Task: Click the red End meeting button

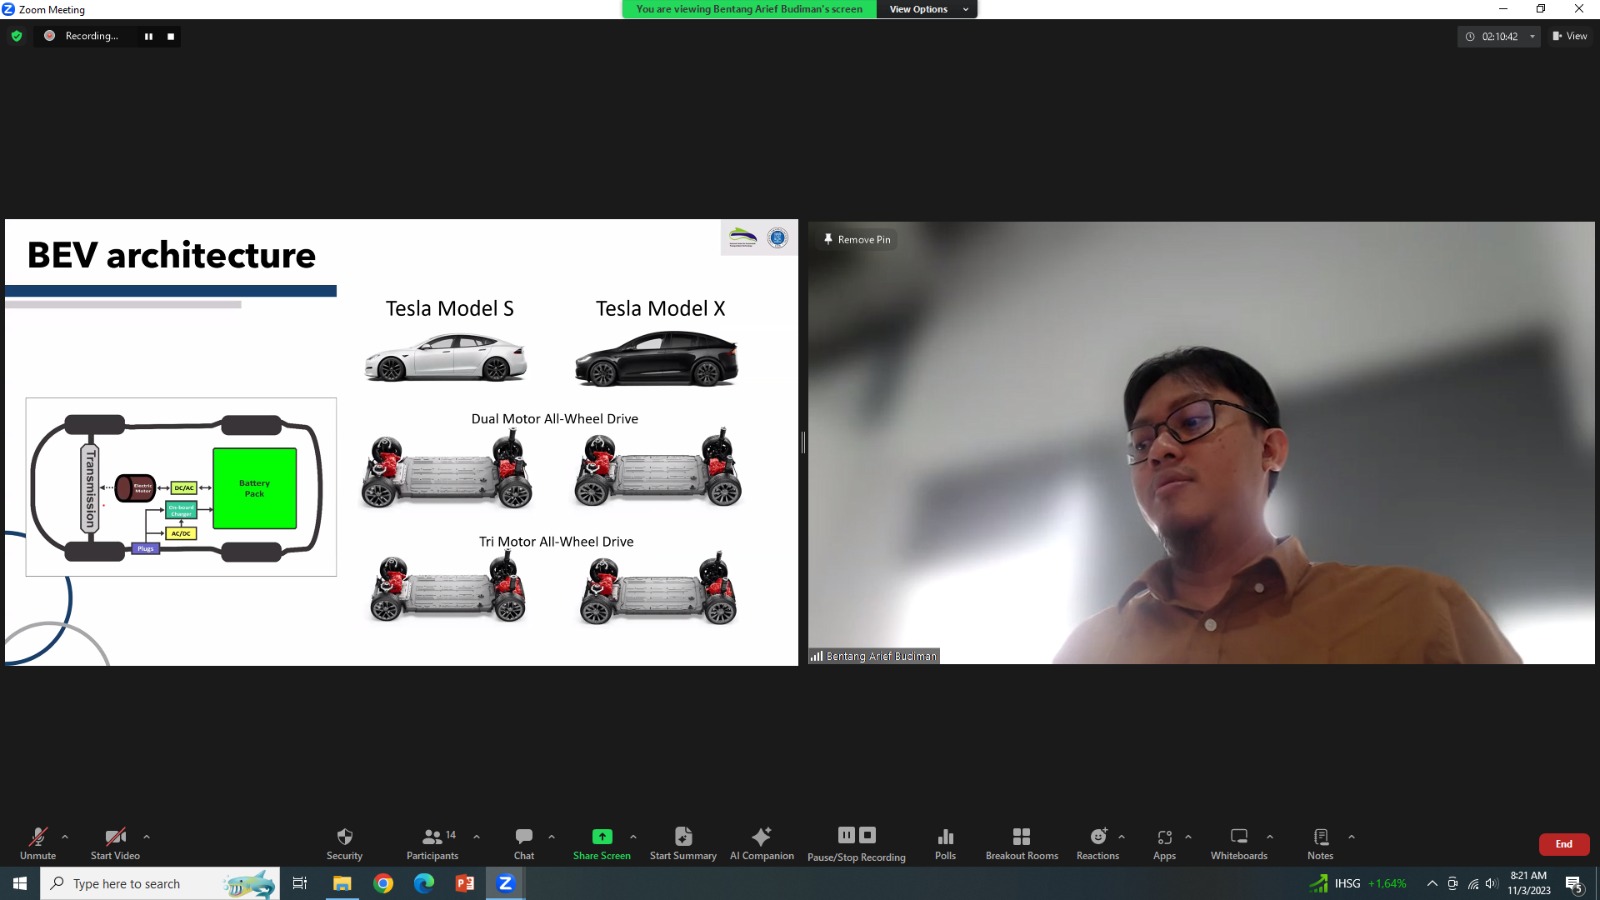Action: pos(1564,844)
